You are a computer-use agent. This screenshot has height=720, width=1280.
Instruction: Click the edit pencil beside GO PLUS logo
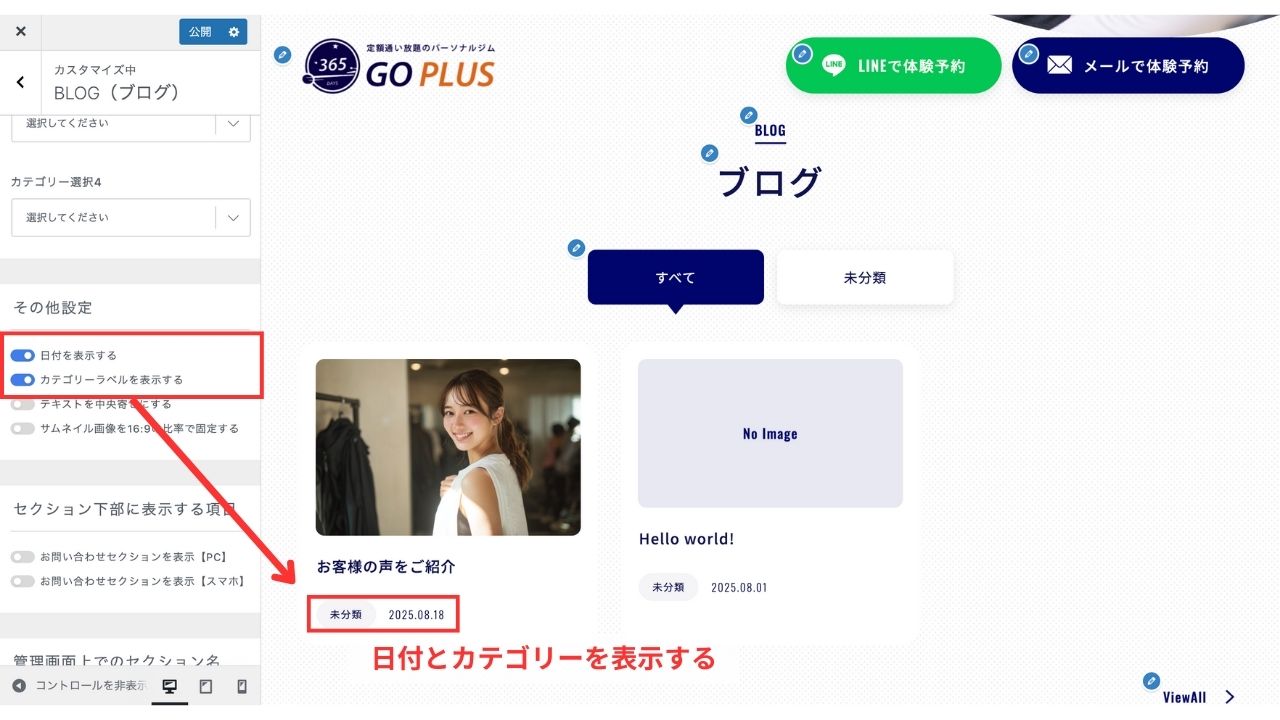click(283, 54)
